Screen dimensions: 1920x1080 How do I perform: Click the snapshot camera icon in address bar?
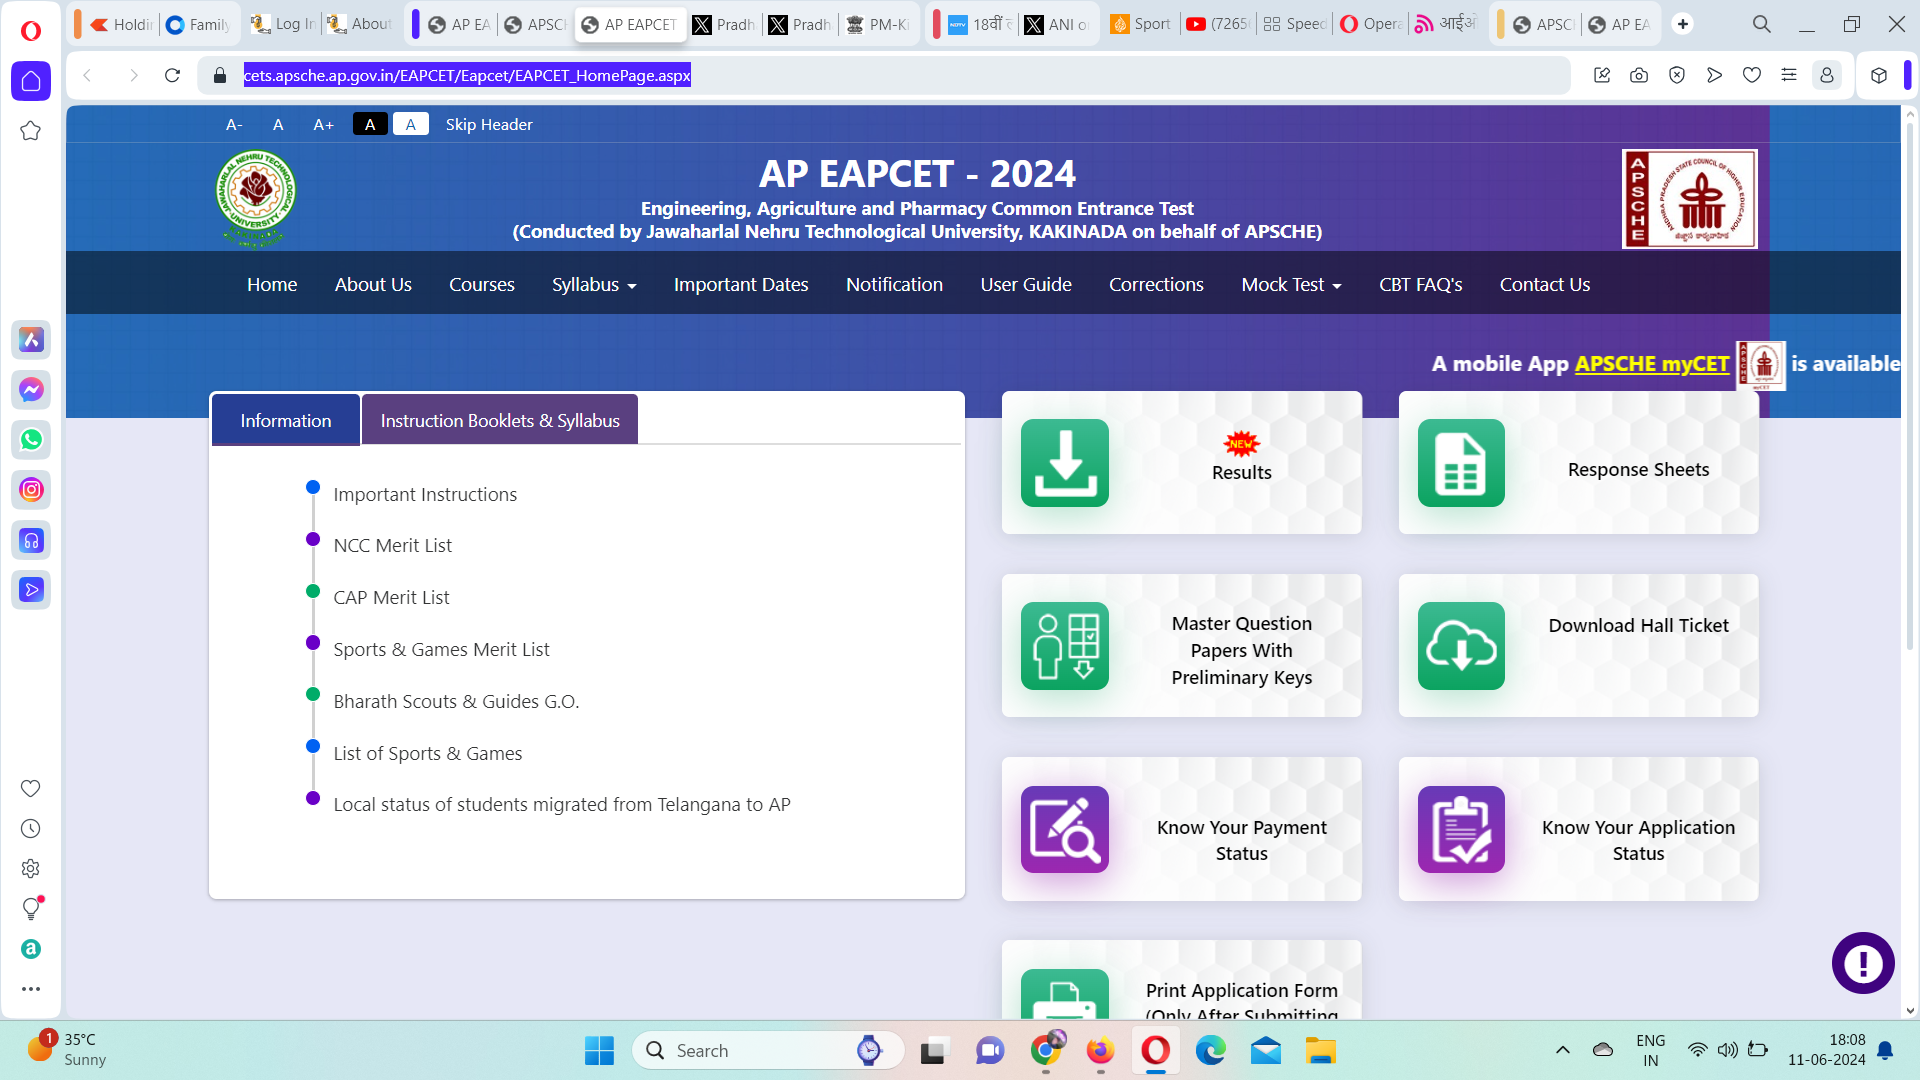(1639, 76)
